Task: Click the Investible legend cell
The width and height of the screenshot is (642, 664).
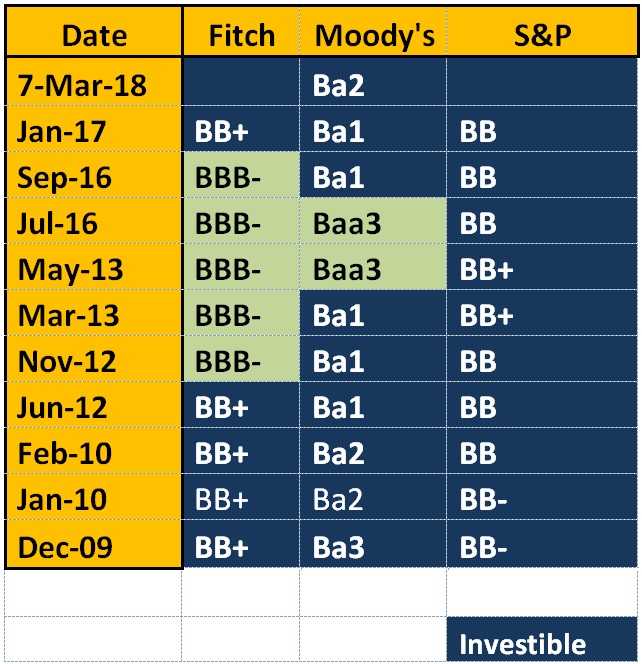Action: (542, 639)
